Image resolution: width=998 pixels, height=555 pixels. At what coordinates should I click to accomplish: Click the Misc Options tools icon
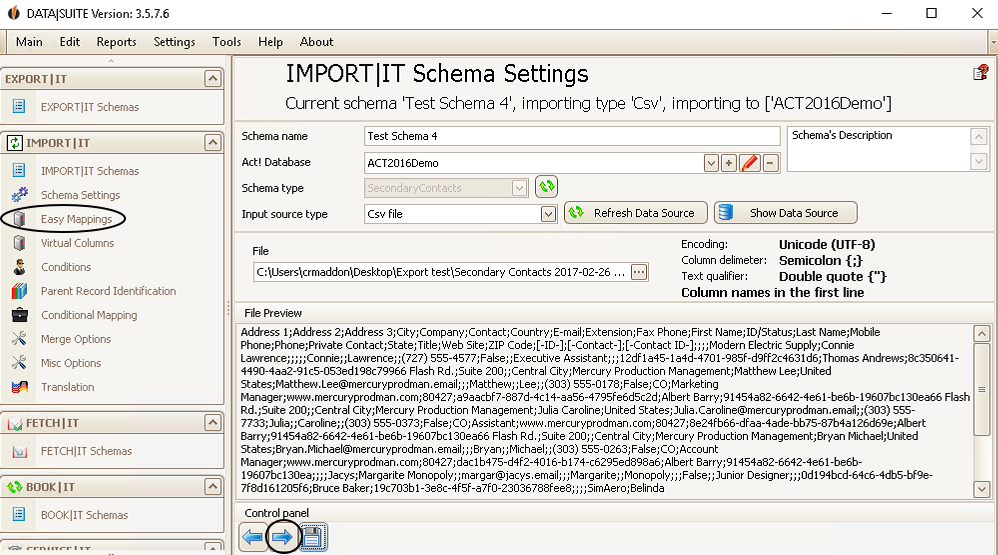(x=19, y=363)
